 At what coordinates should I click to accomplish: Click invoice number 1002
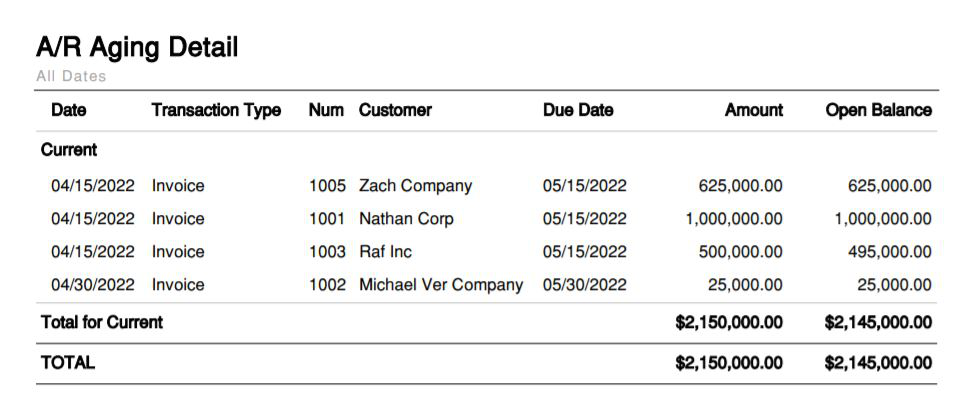(x=327, y=285)
